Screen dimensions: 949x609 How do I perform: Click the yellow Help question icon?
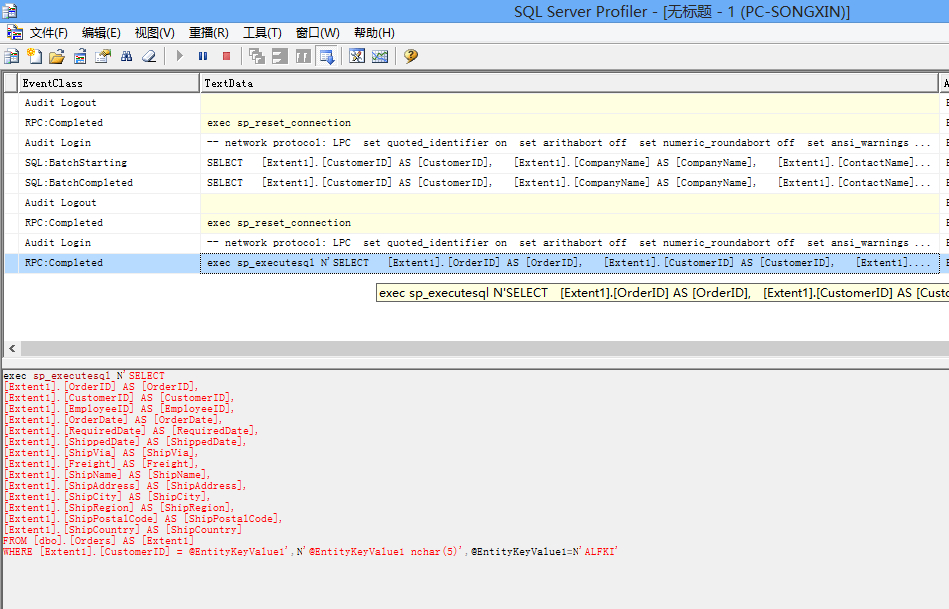(411, 56)
